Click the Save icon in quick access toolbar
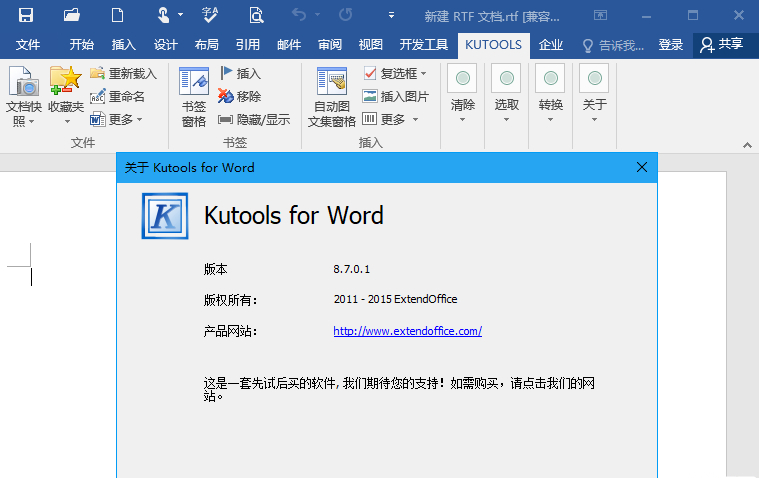This screenshot has height=478, width=759. coord(26,15)
